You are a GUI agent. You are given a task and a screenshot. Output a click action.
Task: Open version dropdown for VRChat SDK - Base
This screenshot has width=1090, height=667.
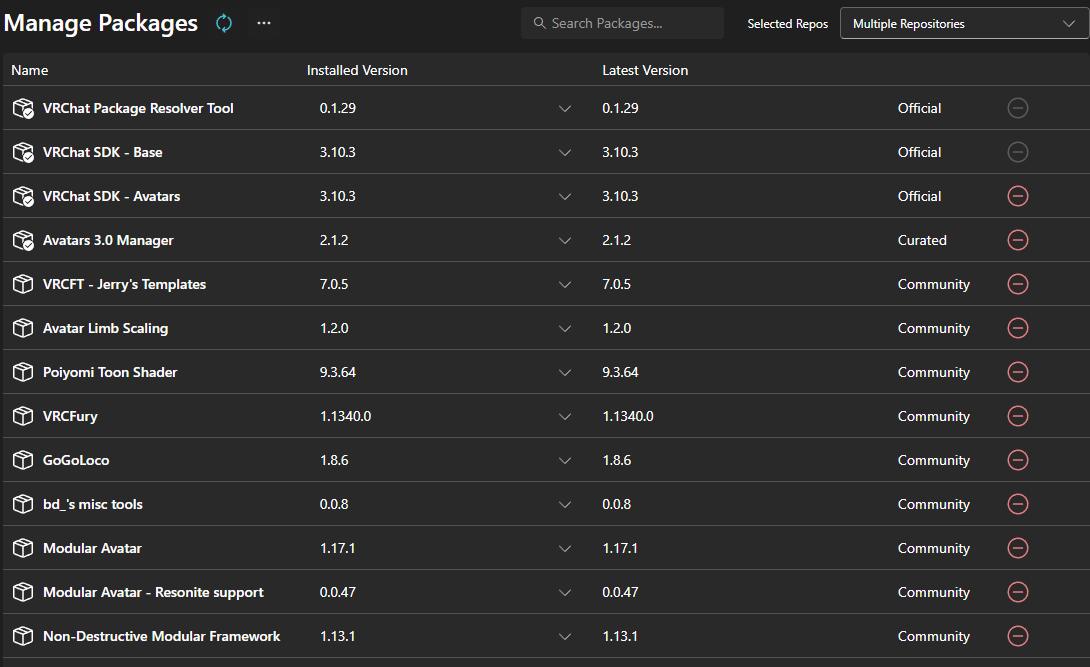565,152
